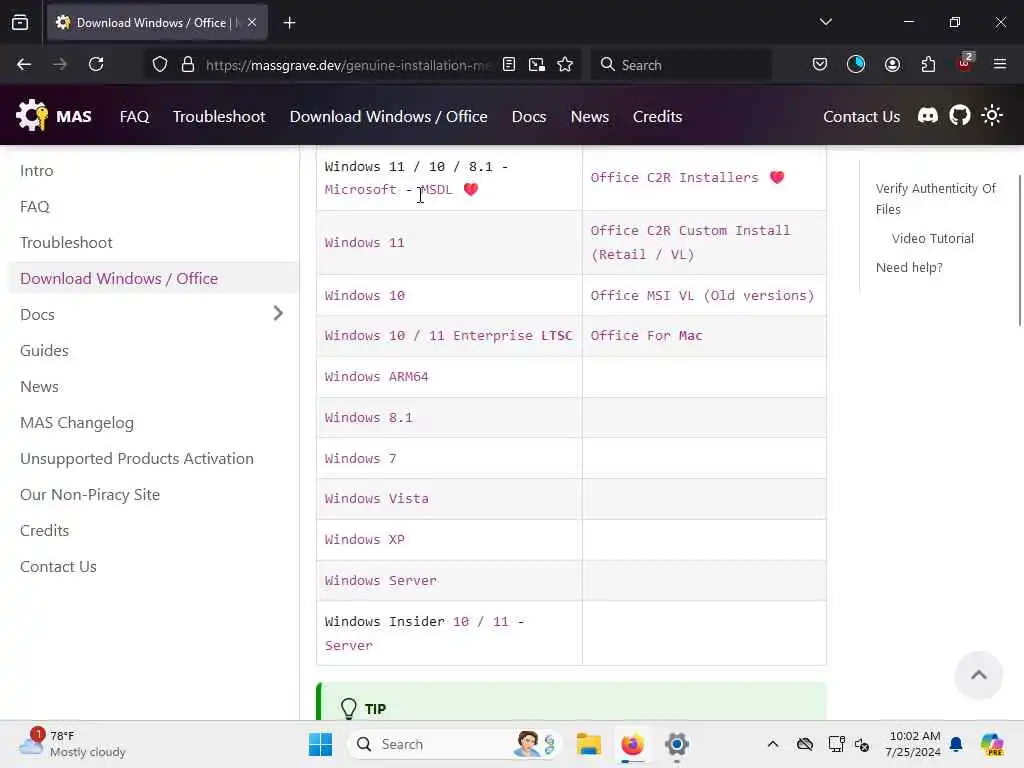The height and width of the screenshot is (768, 1024).
Task: Open File Explorer from taskbar
Action: click(x=588, y=744)
